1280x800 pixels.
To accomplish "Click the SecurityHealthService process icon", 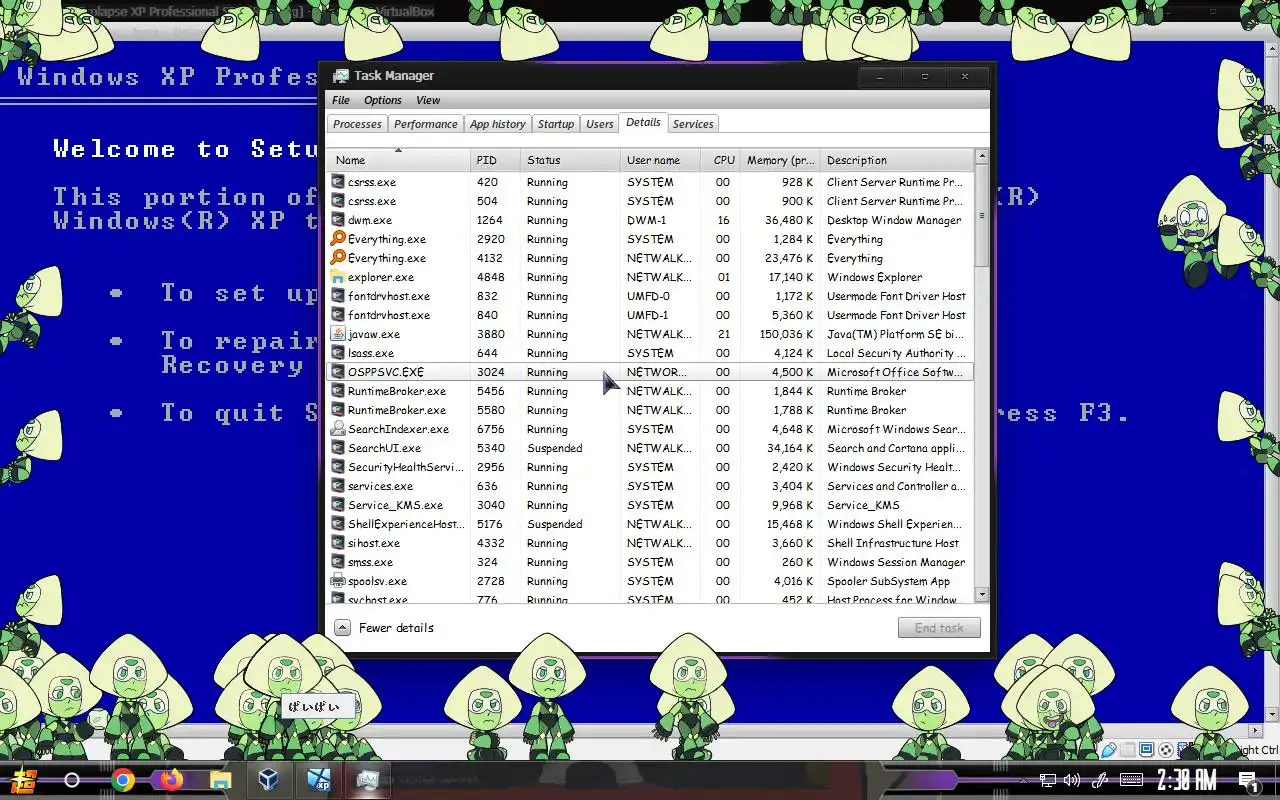I will click(338, 467).
